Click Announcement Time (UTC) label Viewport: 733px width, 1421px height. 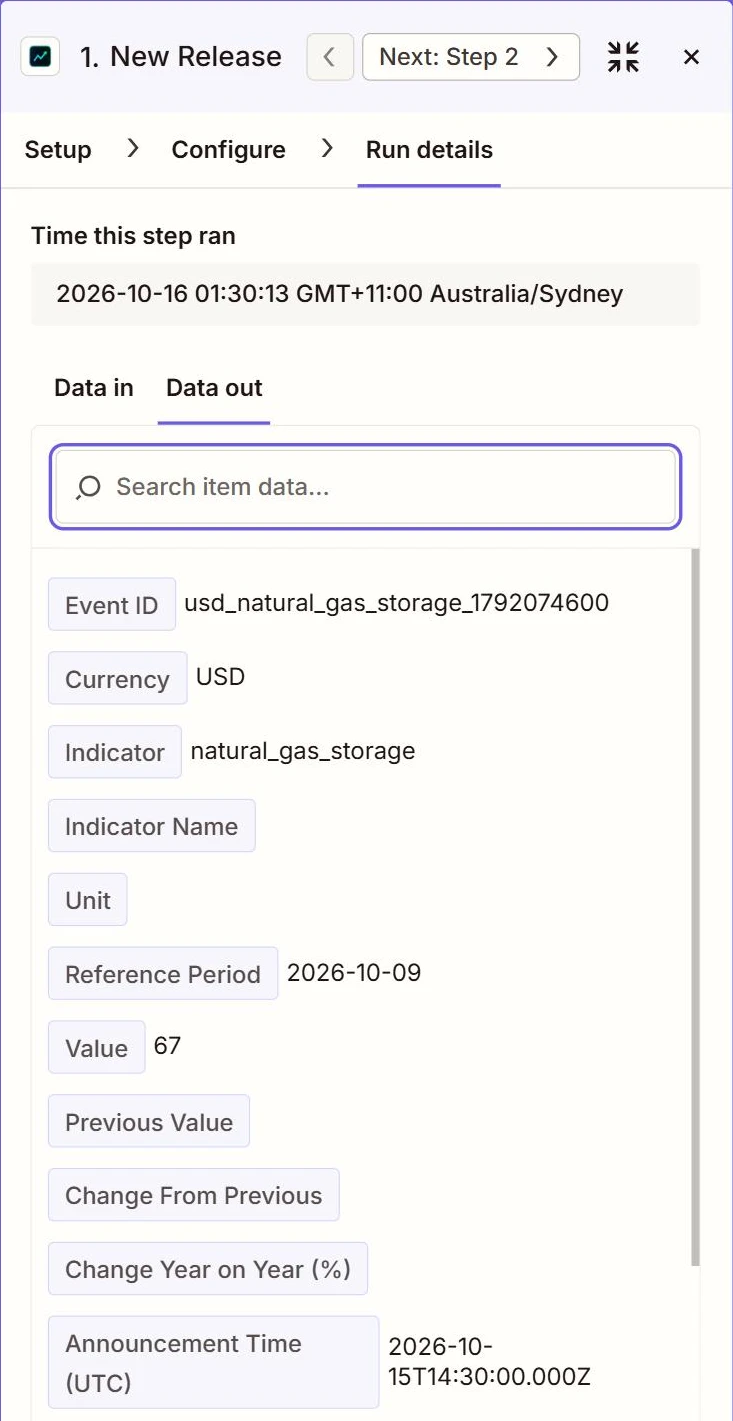tap(214, 1362)
